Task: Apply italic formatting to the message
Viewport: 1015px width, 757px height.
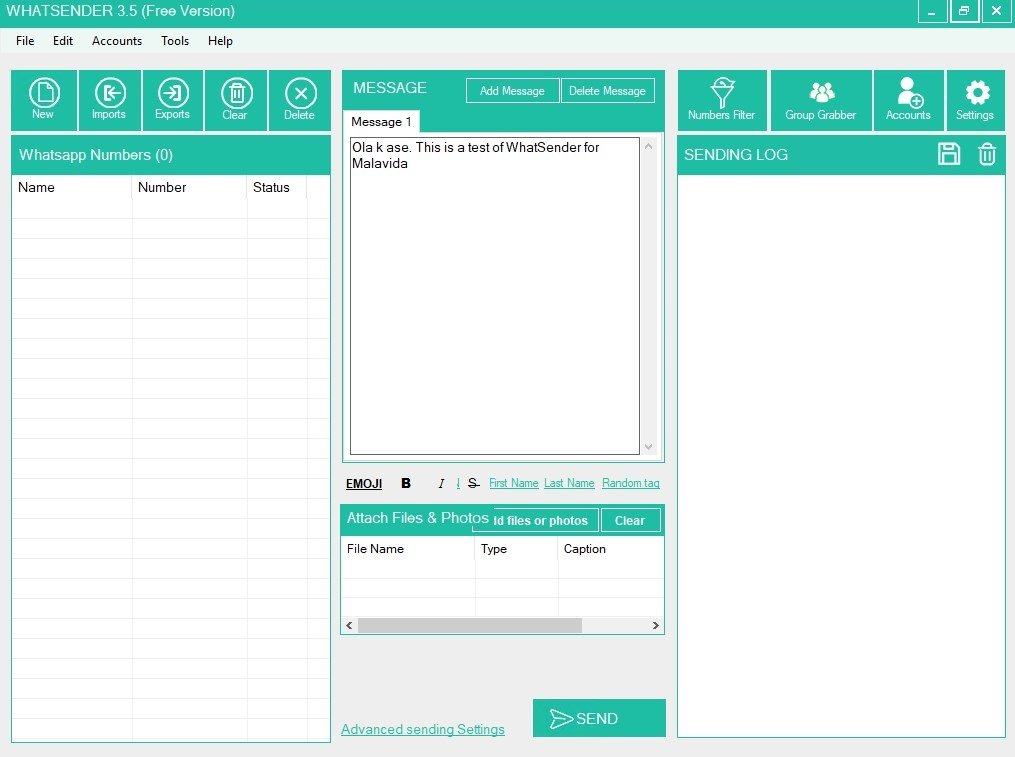Action: (x=441, y=483)
